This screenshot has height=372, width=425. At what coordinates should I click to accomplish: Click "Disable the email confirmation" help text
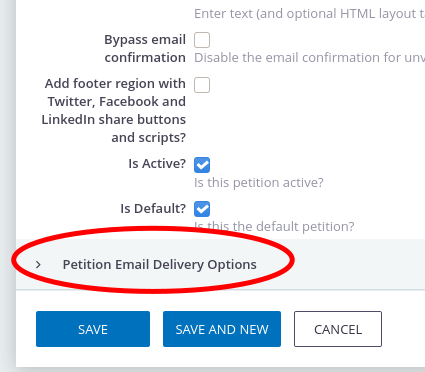pyautogui.click(x=309, y=58)
